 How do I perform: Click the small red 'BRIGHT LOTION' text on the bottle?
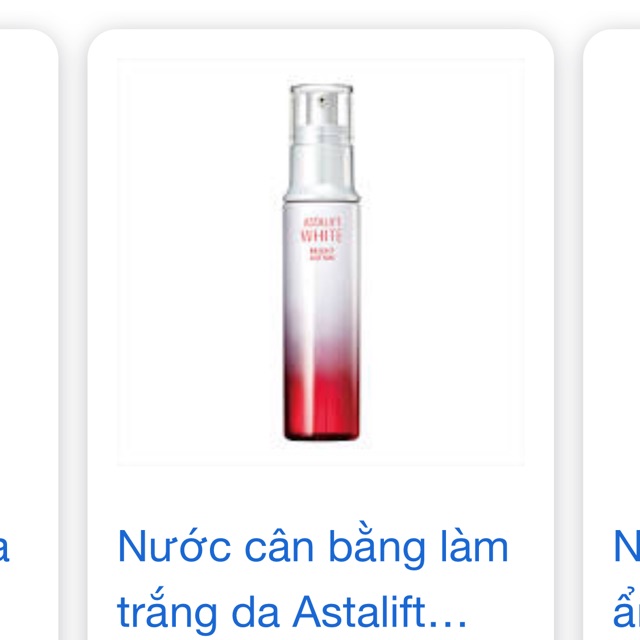pos(322,254)
